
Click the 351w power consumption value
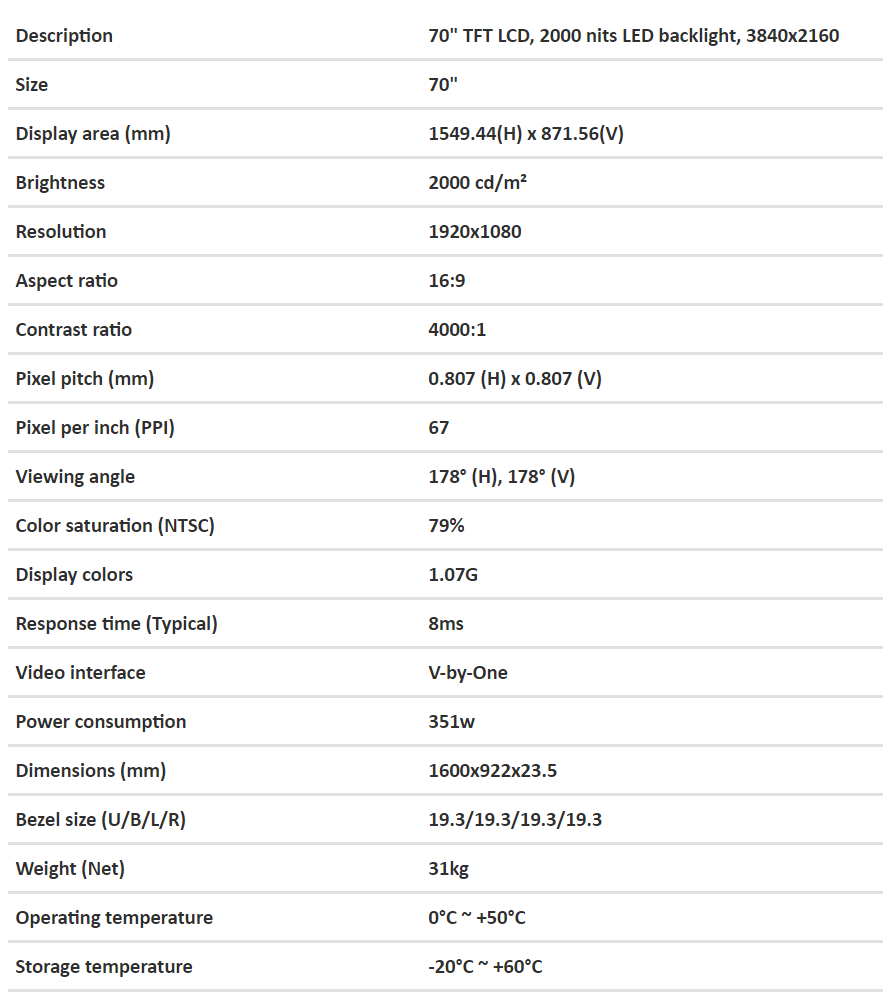point(452,722)
